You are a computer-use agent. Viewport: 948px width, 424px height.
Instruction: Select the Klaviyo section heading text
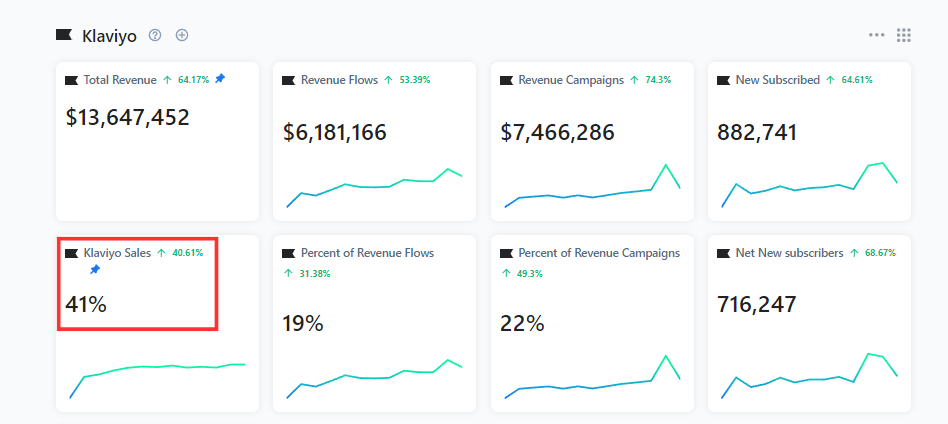(x=109, y=36)
